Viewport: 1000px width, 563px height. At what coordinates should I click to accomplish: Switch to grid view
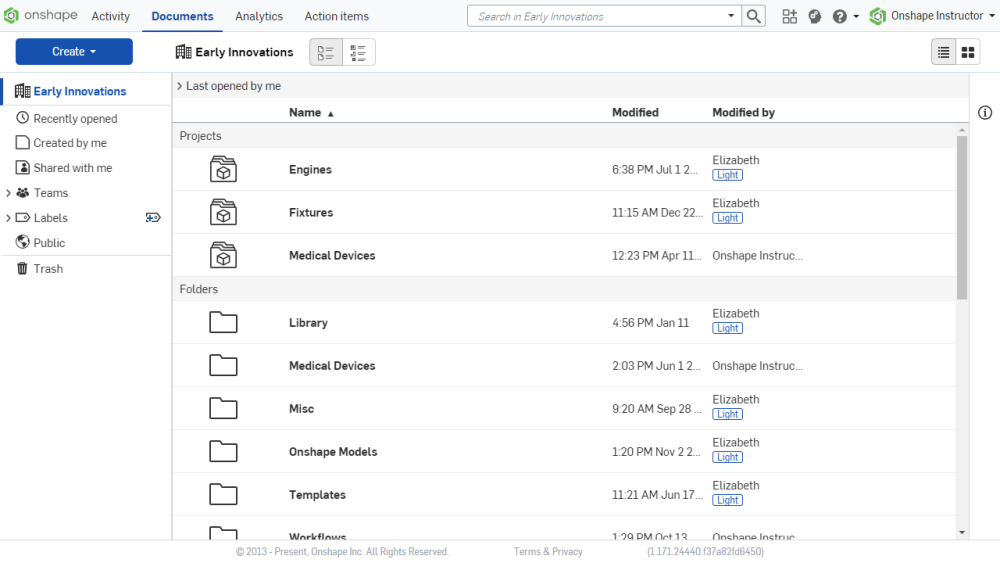[x=968, y=52]
